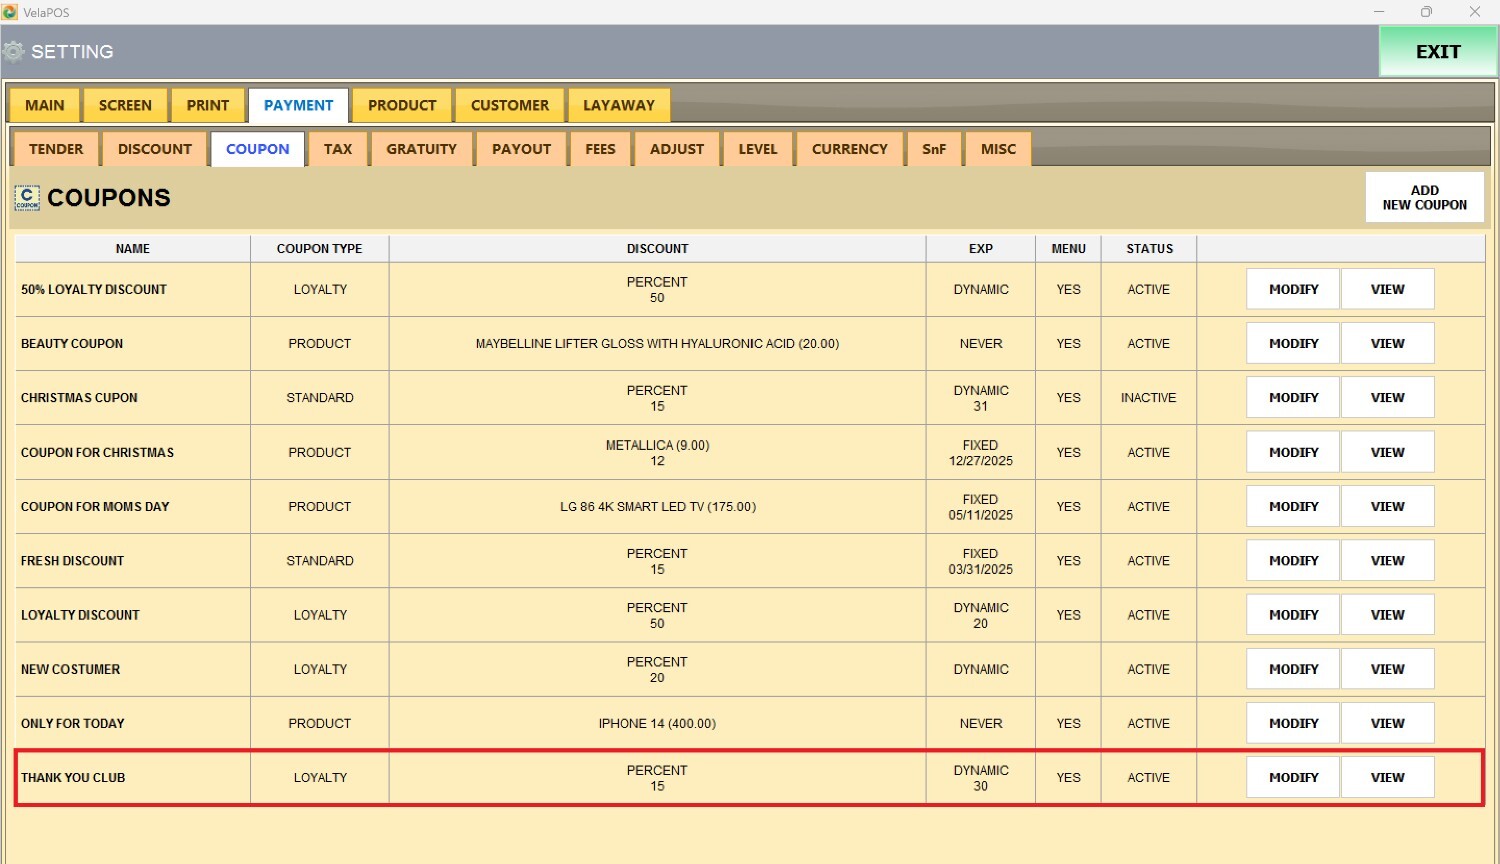Sort by the COUPON TYPE column header
Screen dimensions: 1500x864
[319, 248]
